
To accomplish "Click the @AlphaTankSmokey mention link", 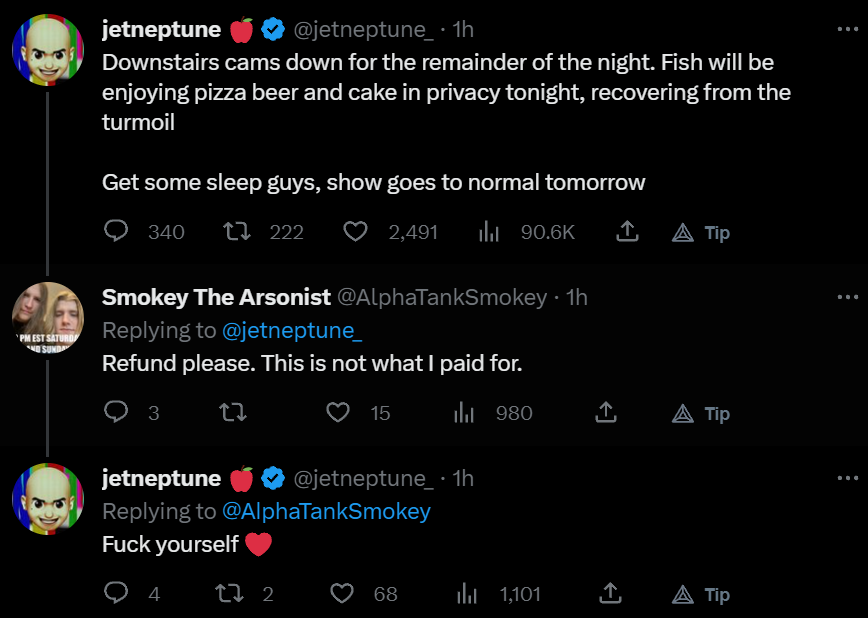I will pyautogui.click(x=325, y=512).
